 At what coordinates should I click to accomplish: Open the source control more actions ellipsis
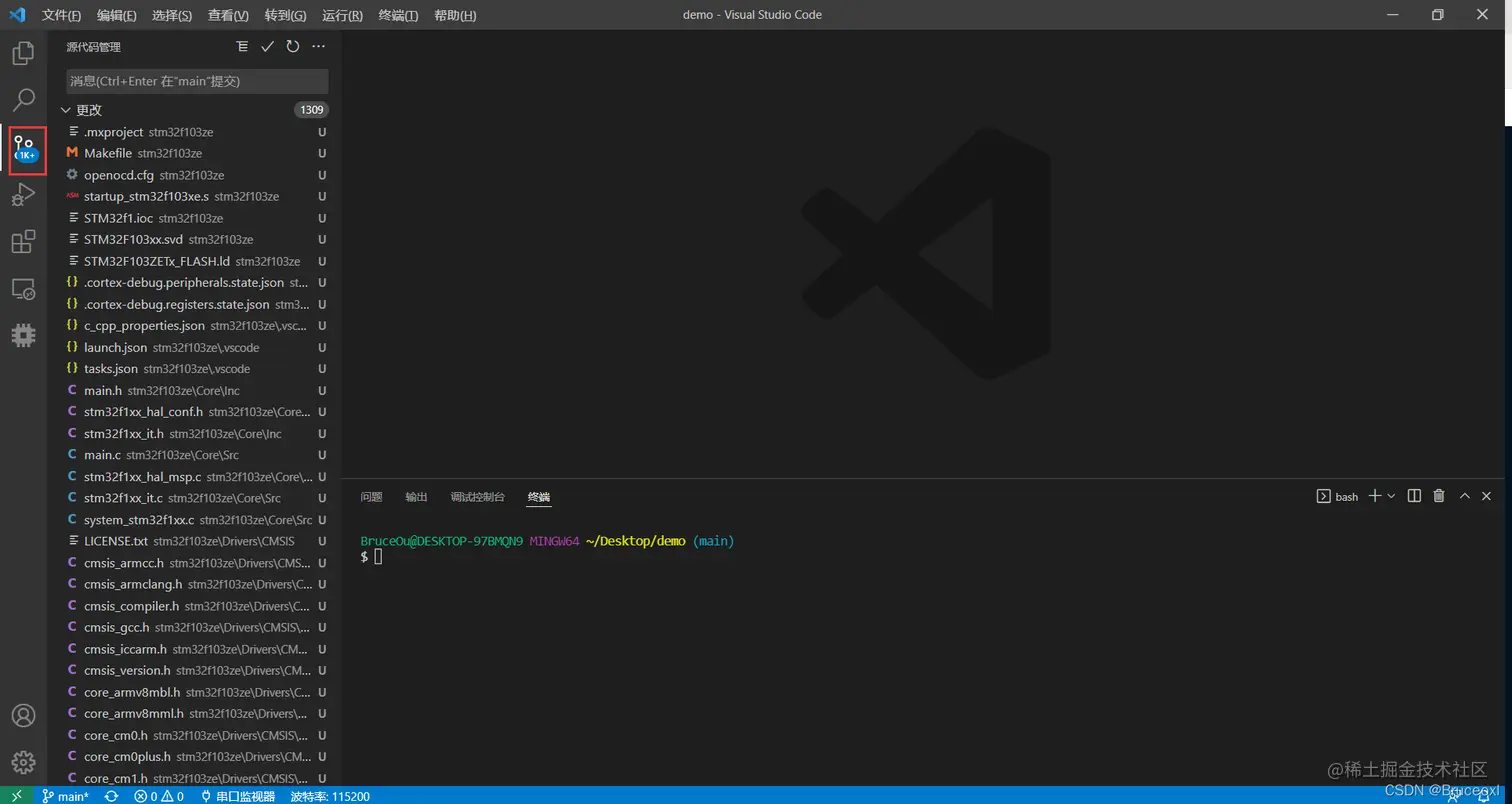point(319,46)
